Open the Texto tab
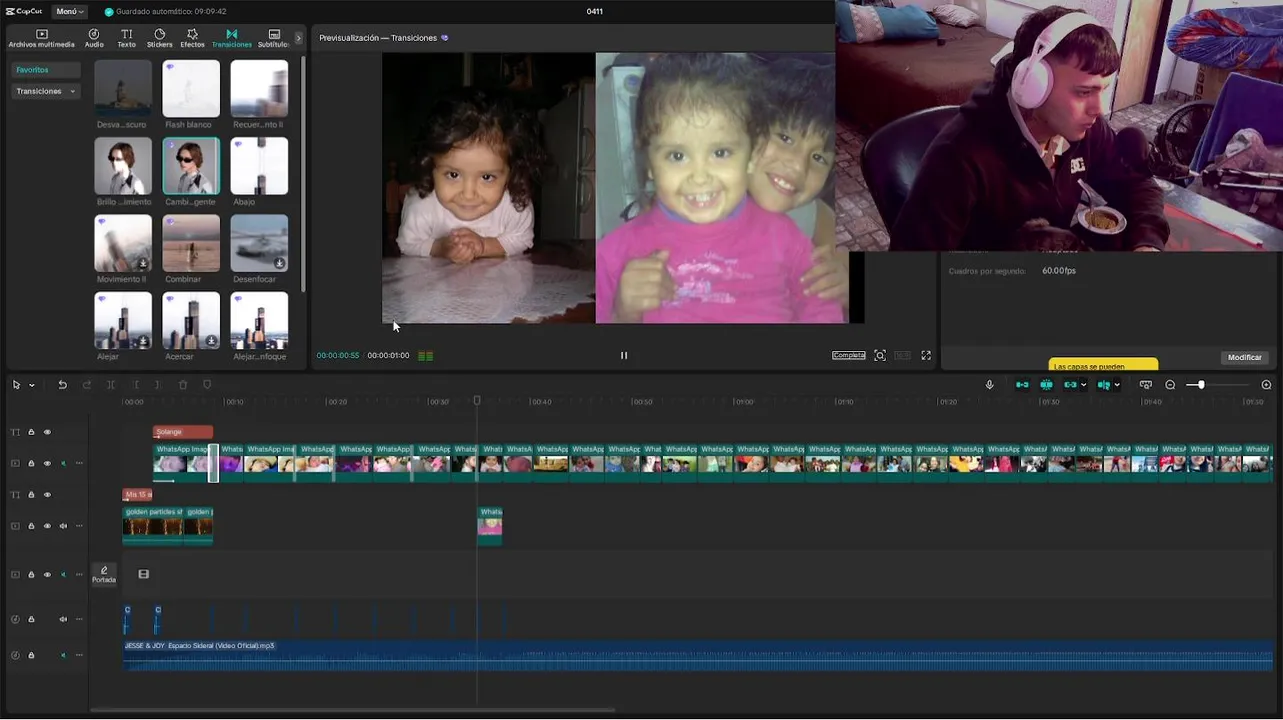Viewport: 1283px width, 720px height. (127, 38)
